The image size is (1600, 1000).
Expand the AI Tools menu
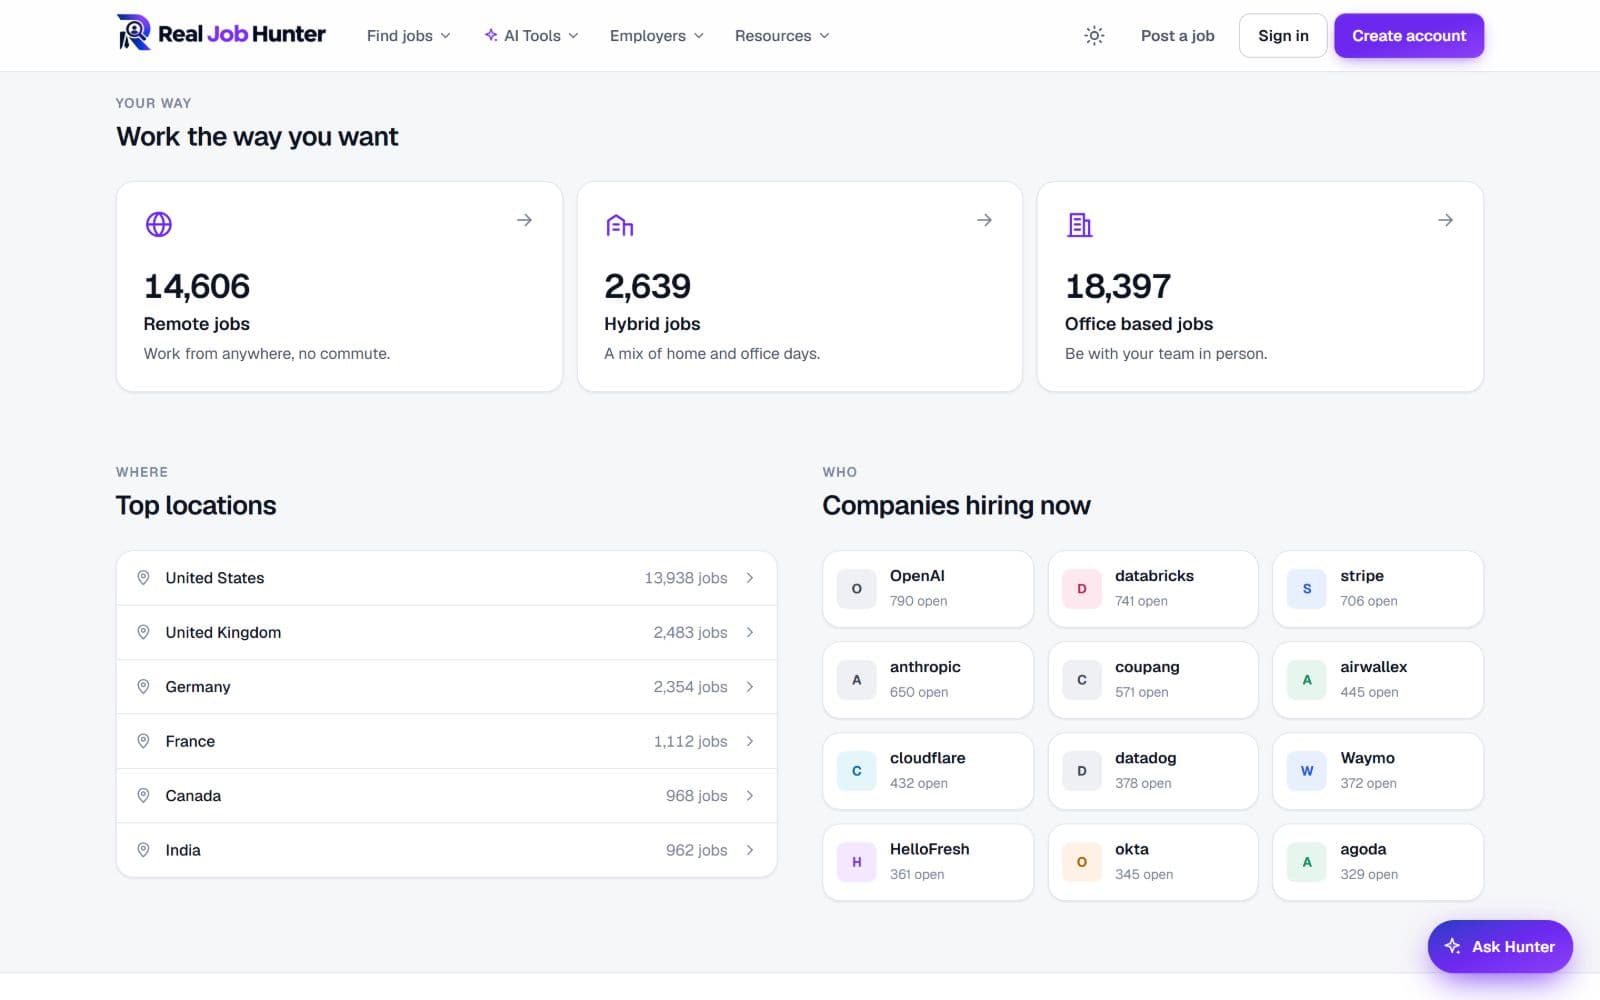(531, 35)
